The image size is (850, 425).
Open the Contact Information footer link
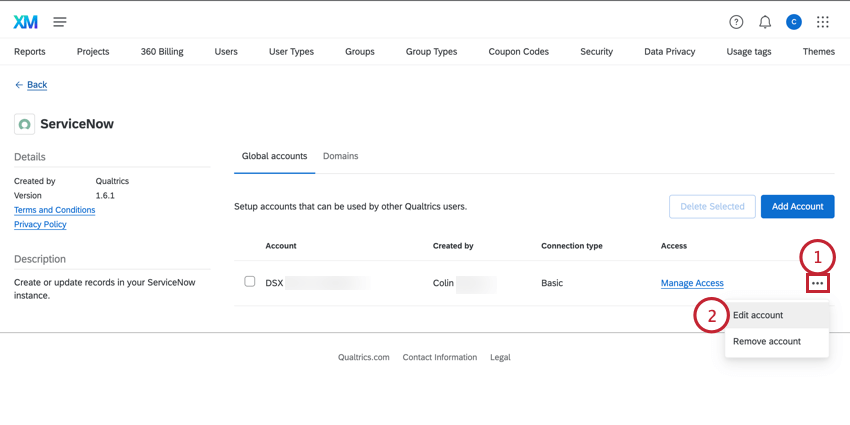pos(440,357)
